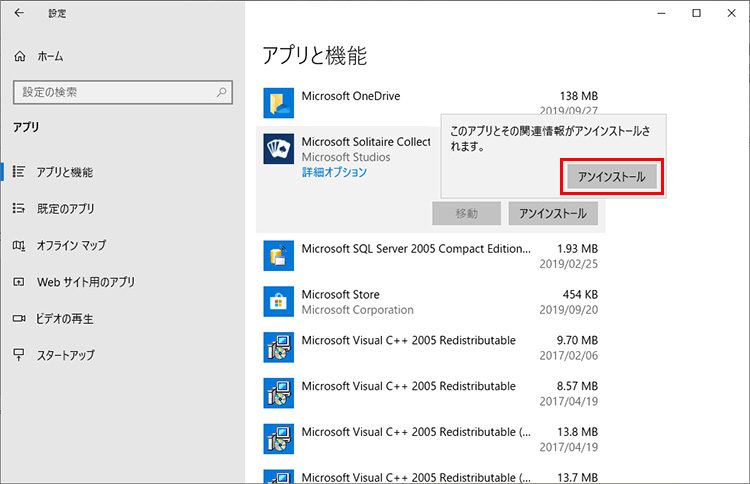Open Web サイト用のアプリ section
Viewport: 750px width, 484px height.
click(85, 282)
